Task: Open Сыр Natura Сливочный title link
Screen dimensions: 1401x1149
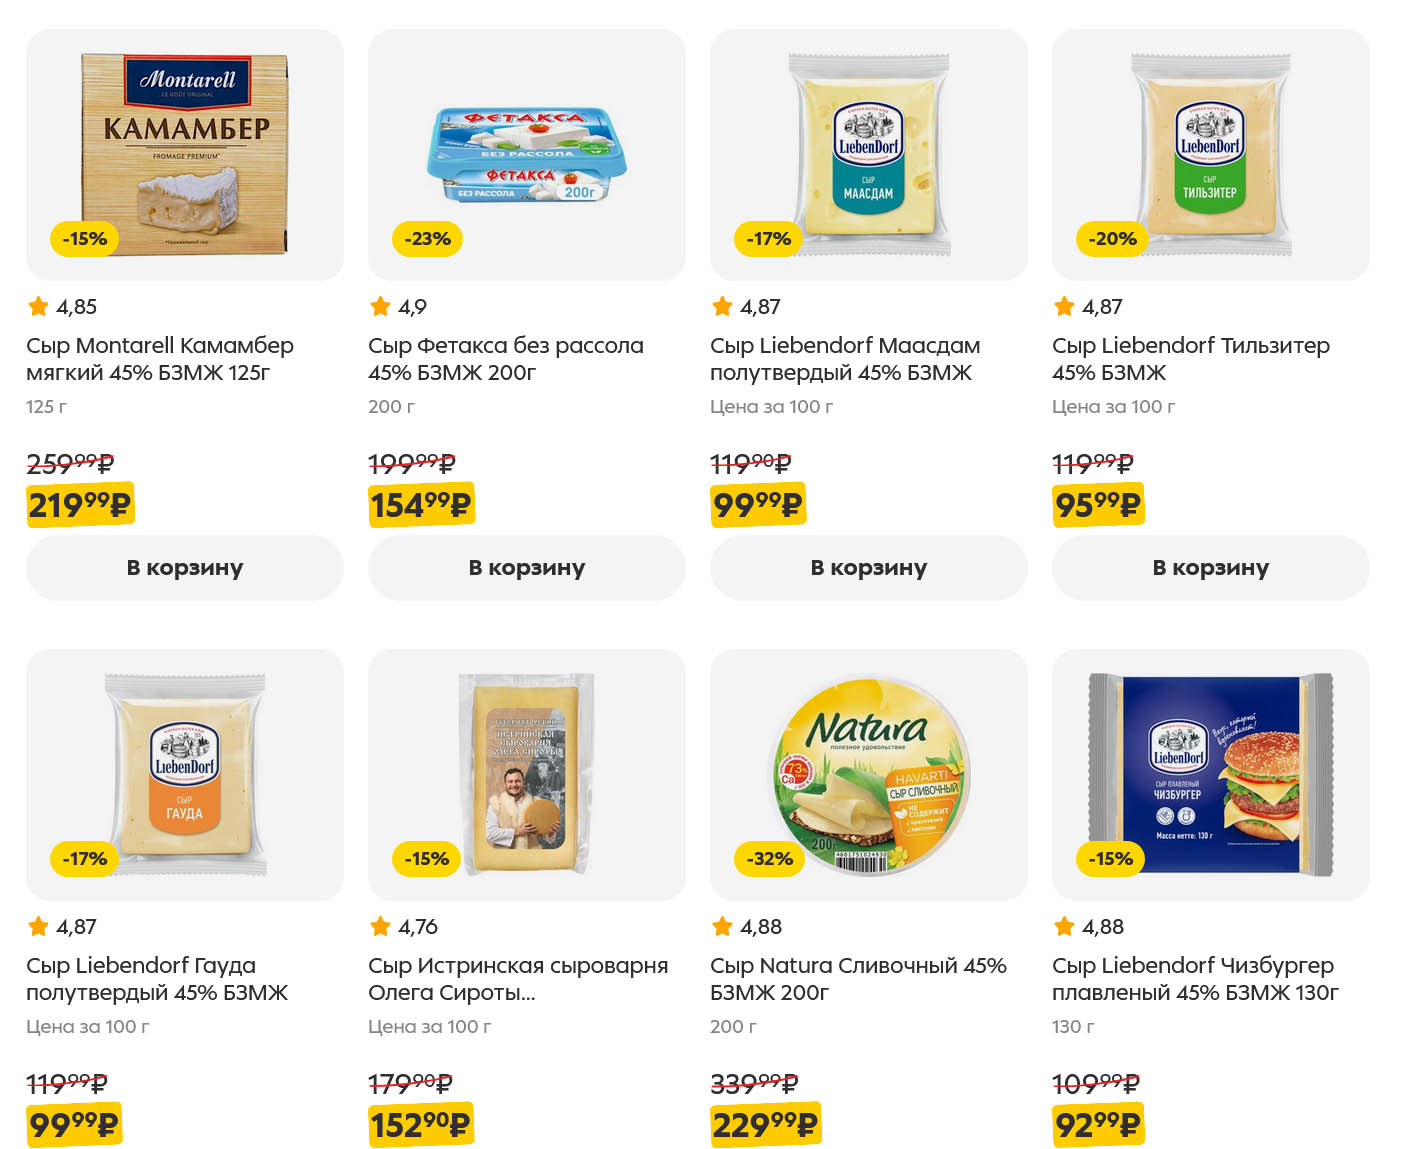Action: [857, 979]
